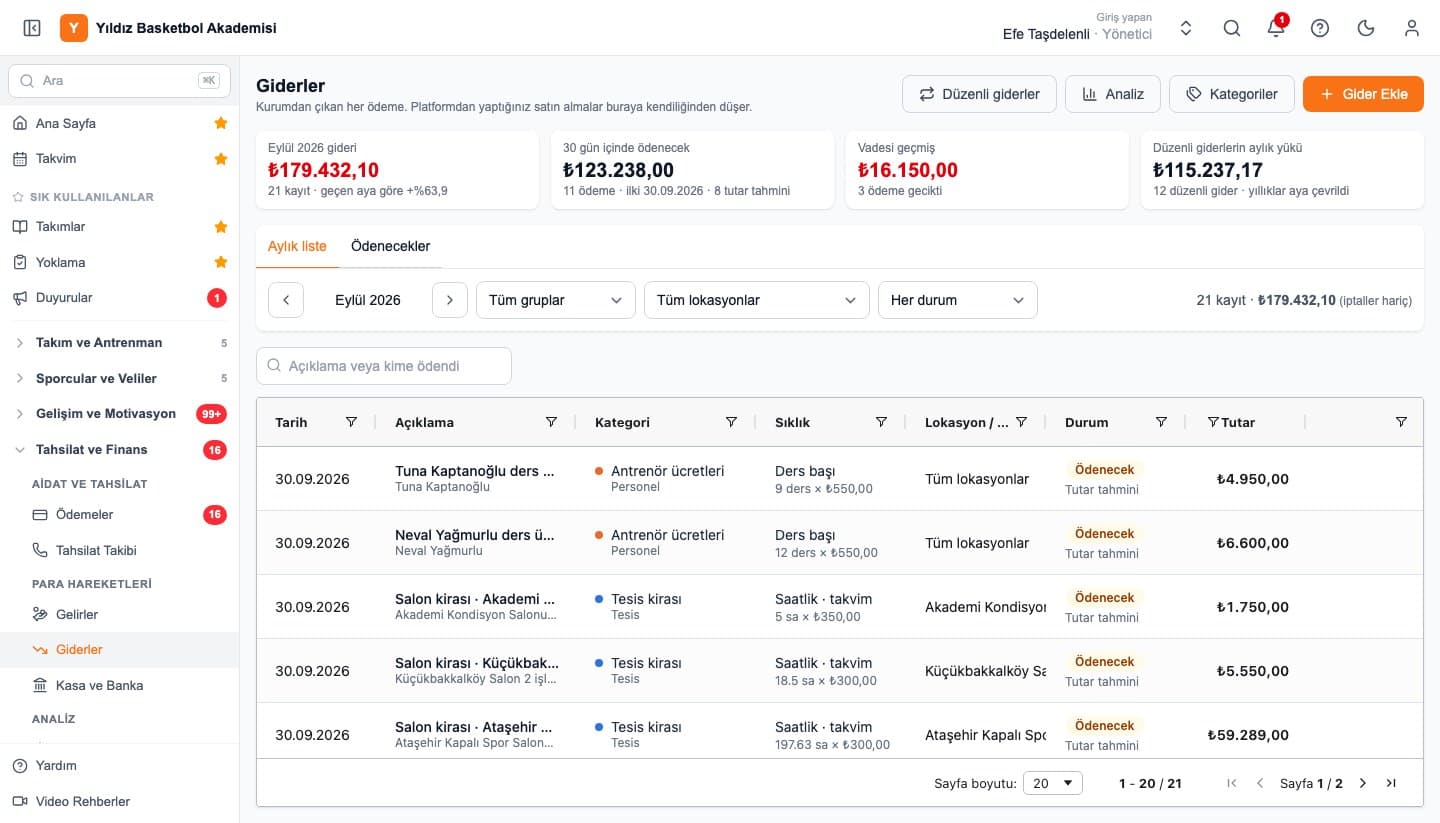The height and width of the screenshot is (823, 1440).
Task: Collapse Tahsilat ve Finans section
Action: (x=120, y=450)
